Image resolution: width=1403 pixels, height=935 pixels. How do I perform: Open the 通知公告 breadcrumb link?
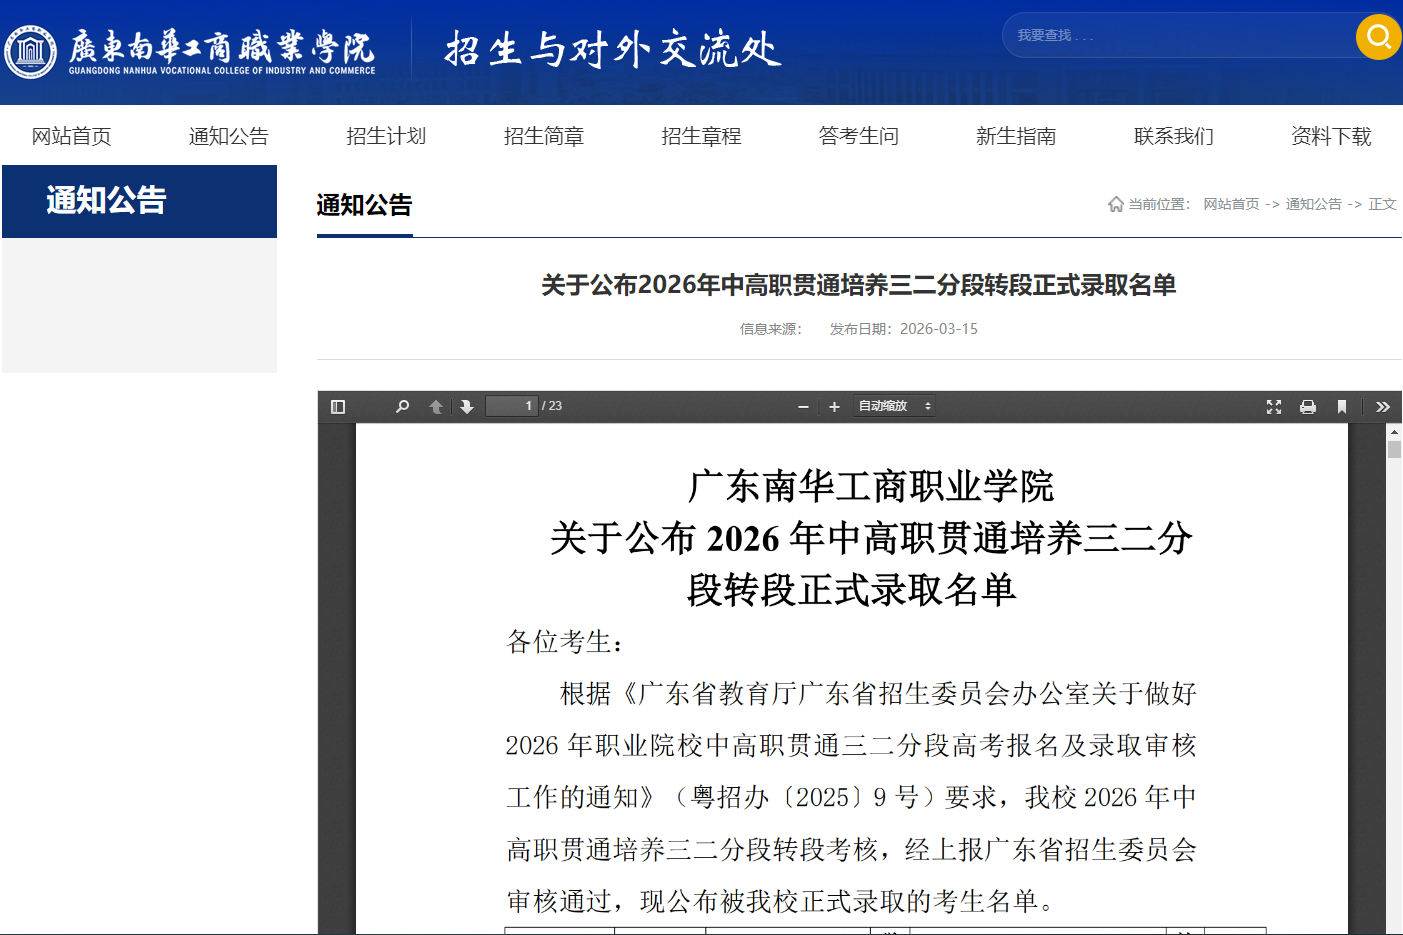(x=1311, y=203)
